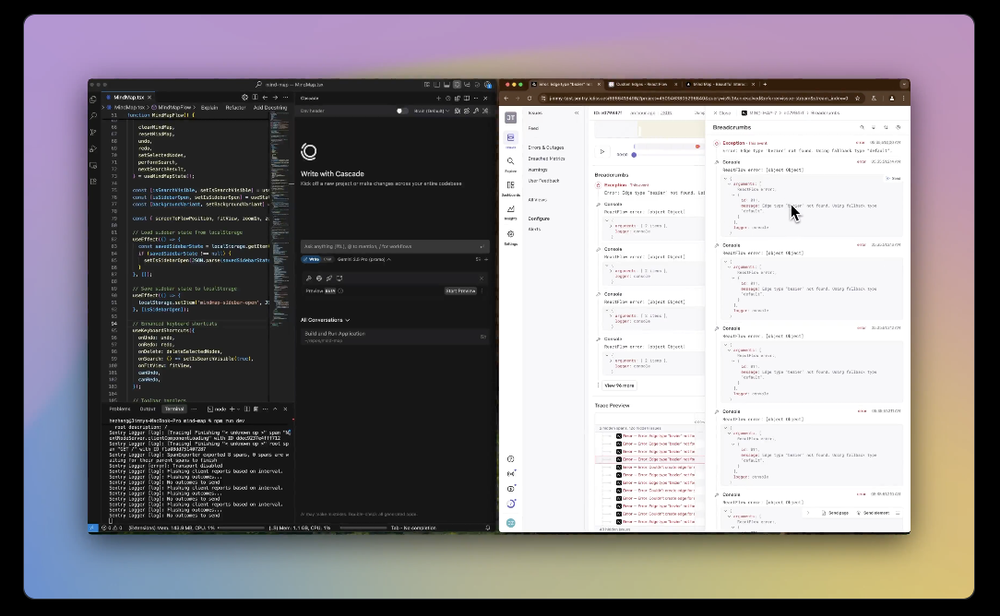The image size is (1000, 616).
Task: Reload the page in Chrome
Action: (x=529, y=98)
